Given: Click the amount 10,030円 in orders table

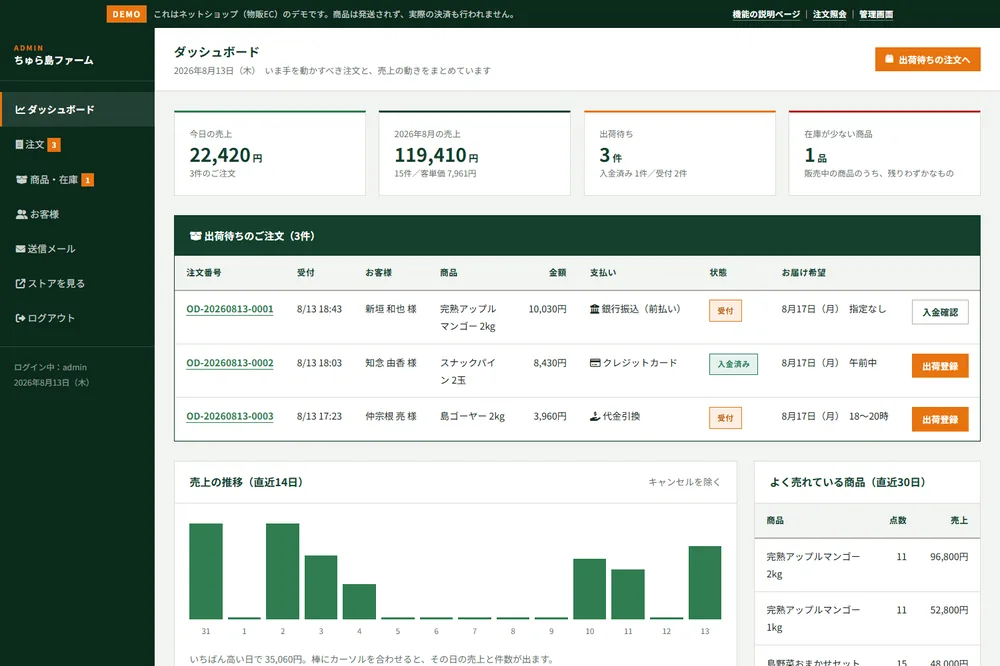Looking at the screenshot, I should point(547,309).
